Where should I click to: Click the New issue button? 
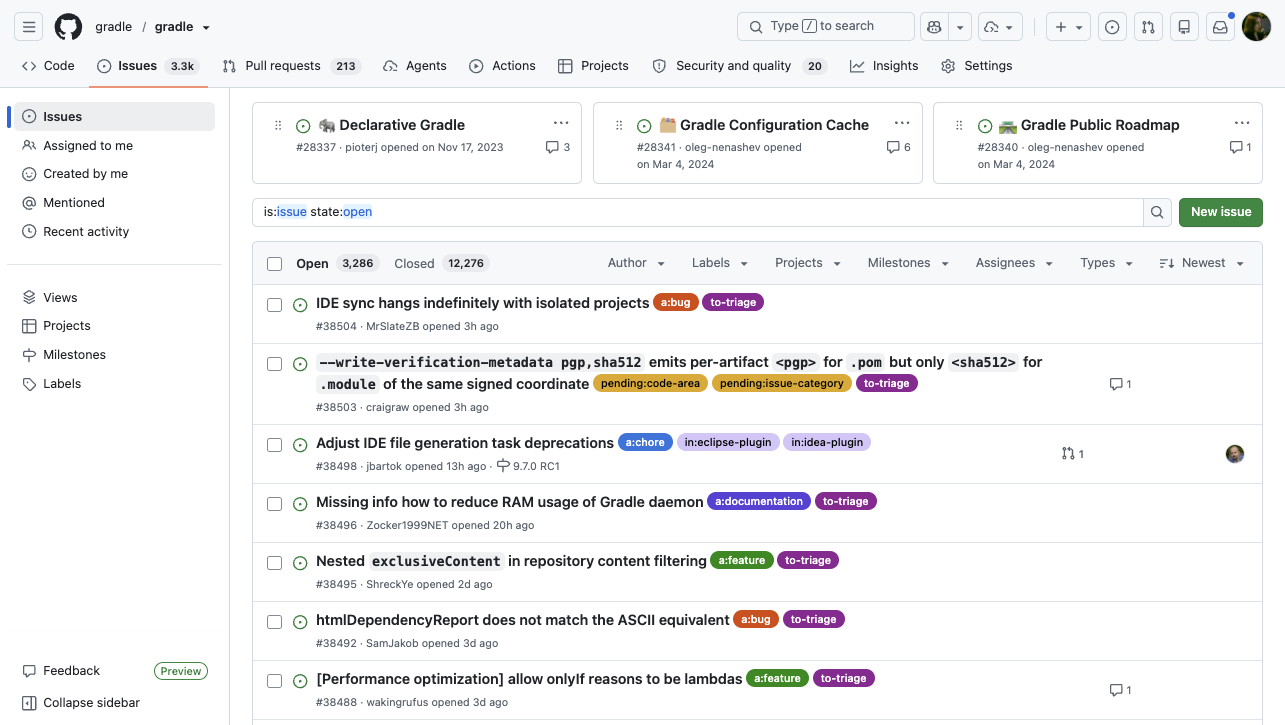[x=1221, y=212]
